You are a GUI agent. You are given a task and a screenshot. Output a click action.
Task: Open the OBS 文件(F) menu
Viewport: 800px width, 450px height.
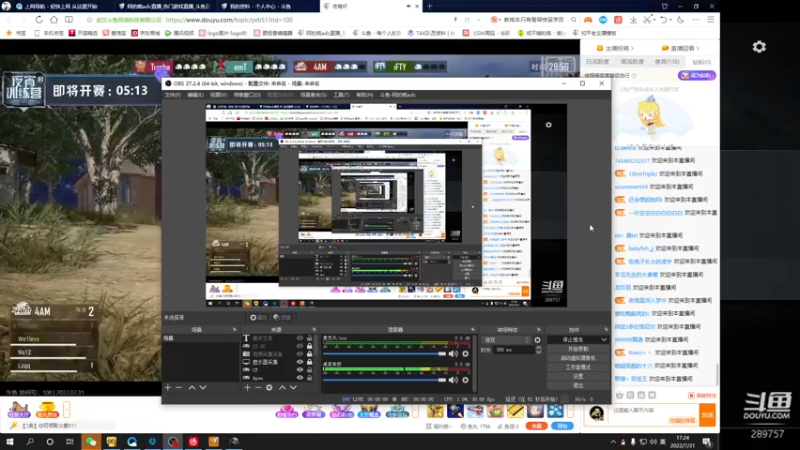(172, 95)
